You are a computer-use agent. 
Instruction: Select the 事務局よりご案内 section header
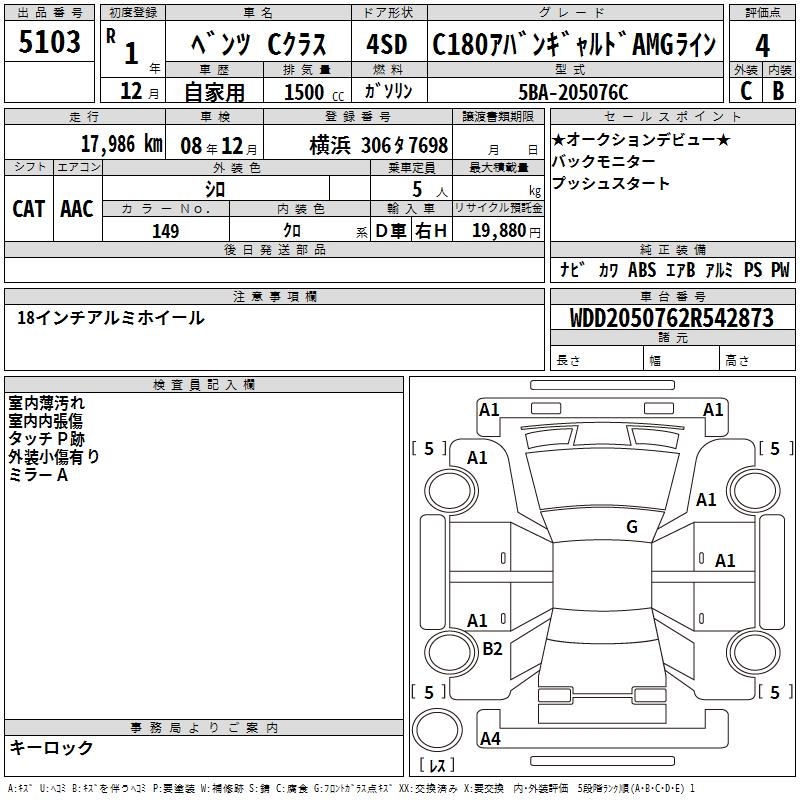(204, 728)
